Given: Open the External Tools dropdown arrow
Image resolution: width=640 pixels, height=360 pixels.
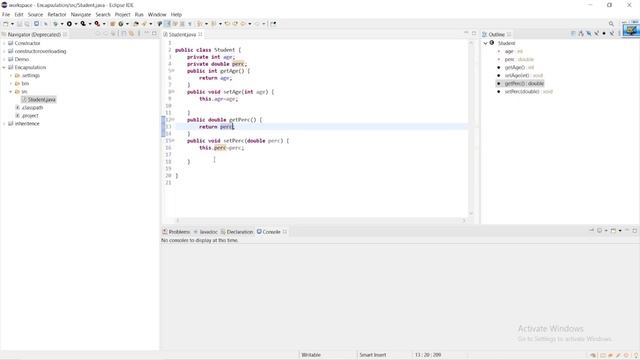Looking at the screenshot, I should [x=104, y=24].
